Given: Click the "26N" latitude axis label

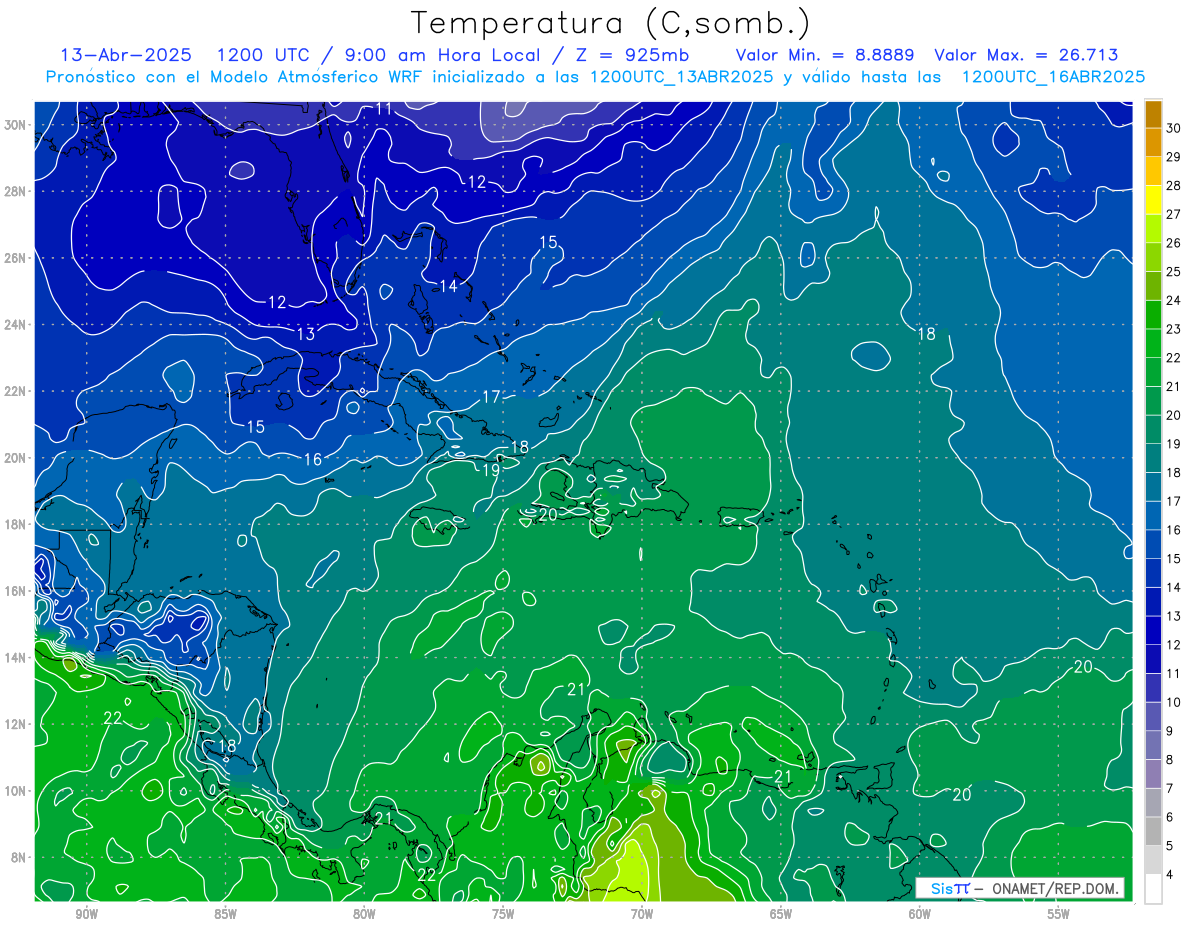Looking at the screenshot, I should coord(16,258).
